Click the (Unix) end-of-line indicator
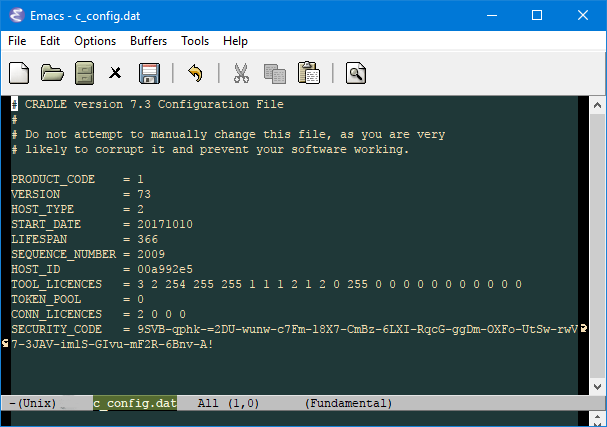This screenshot has width=607, height=427. coord(37,403)
